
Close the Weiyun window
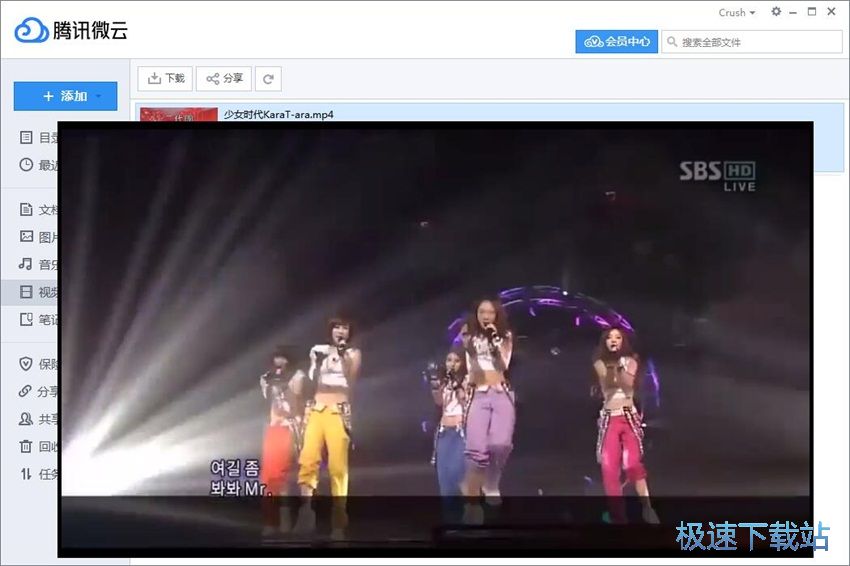[832, 11]
